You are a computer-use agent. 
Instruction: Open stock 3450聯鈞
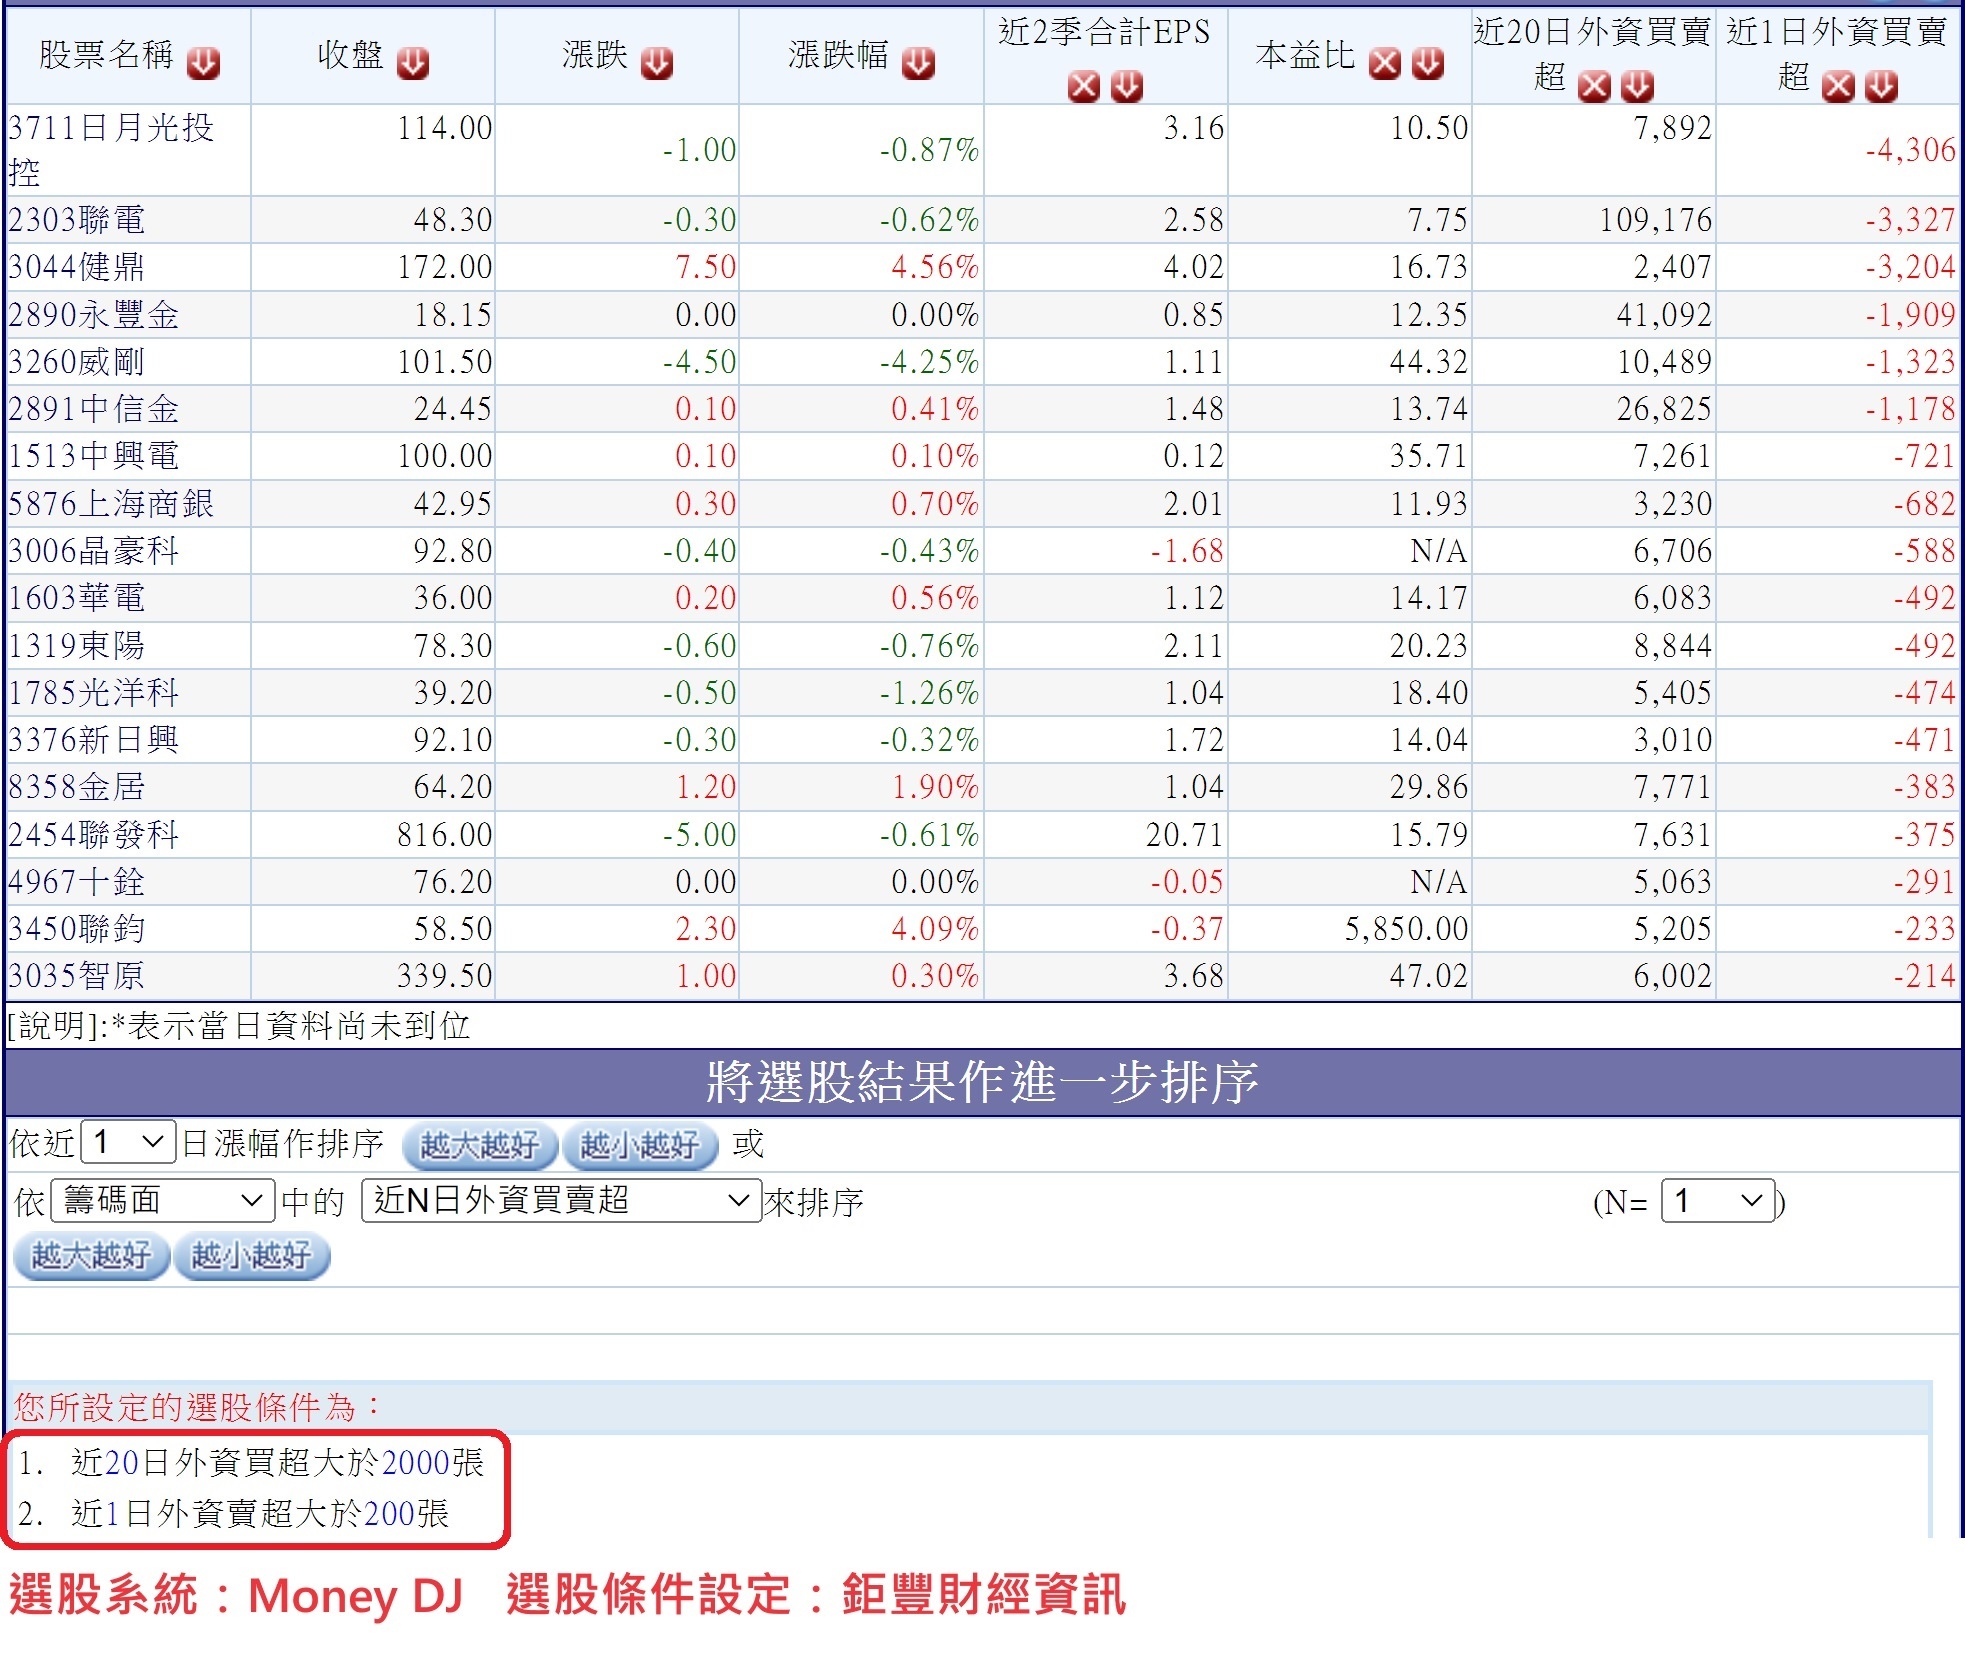click(x=77, y=929)
